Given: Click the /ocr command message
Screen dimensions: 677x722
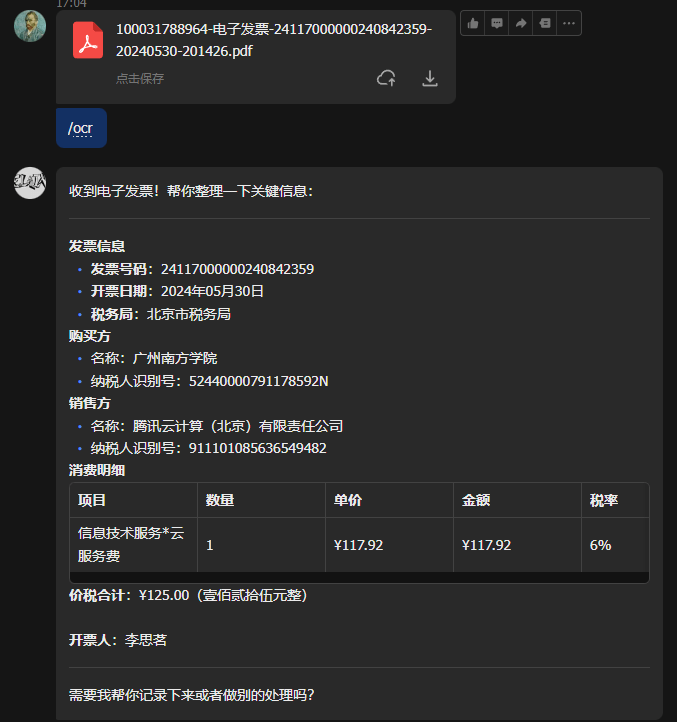Looking at the screenshot, I should pos(82,128).
